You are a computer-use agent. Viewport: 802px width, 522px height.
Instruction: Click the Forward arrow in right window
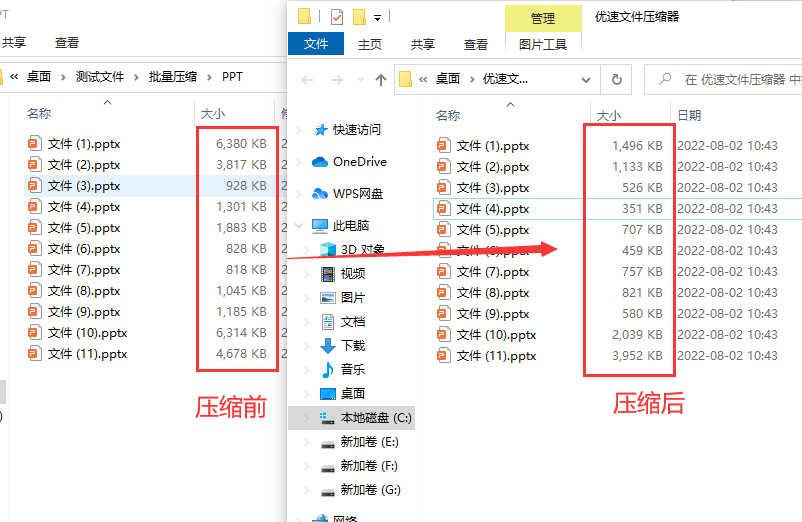pos(337,80)
